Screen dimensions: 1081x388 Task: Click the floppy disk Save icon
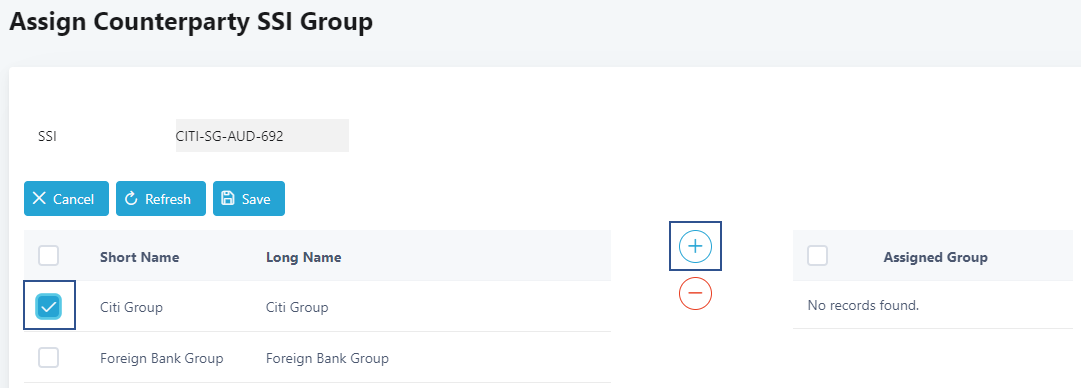pyautogui.click(x=228, y=198)
